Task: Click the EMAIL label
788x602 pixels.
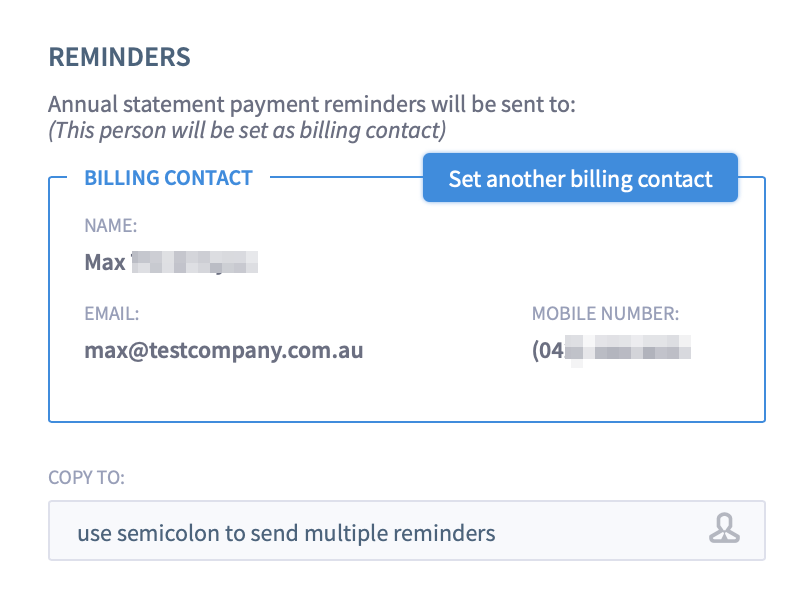Action: click(111, 314)
